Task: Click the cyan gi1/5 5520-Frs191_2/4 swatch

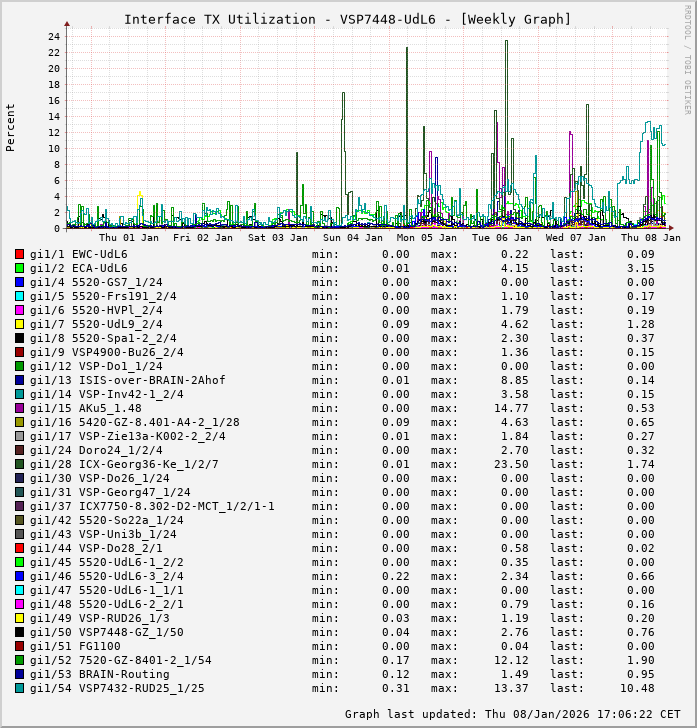Action: pyautogui.click(x=19, y=296)
